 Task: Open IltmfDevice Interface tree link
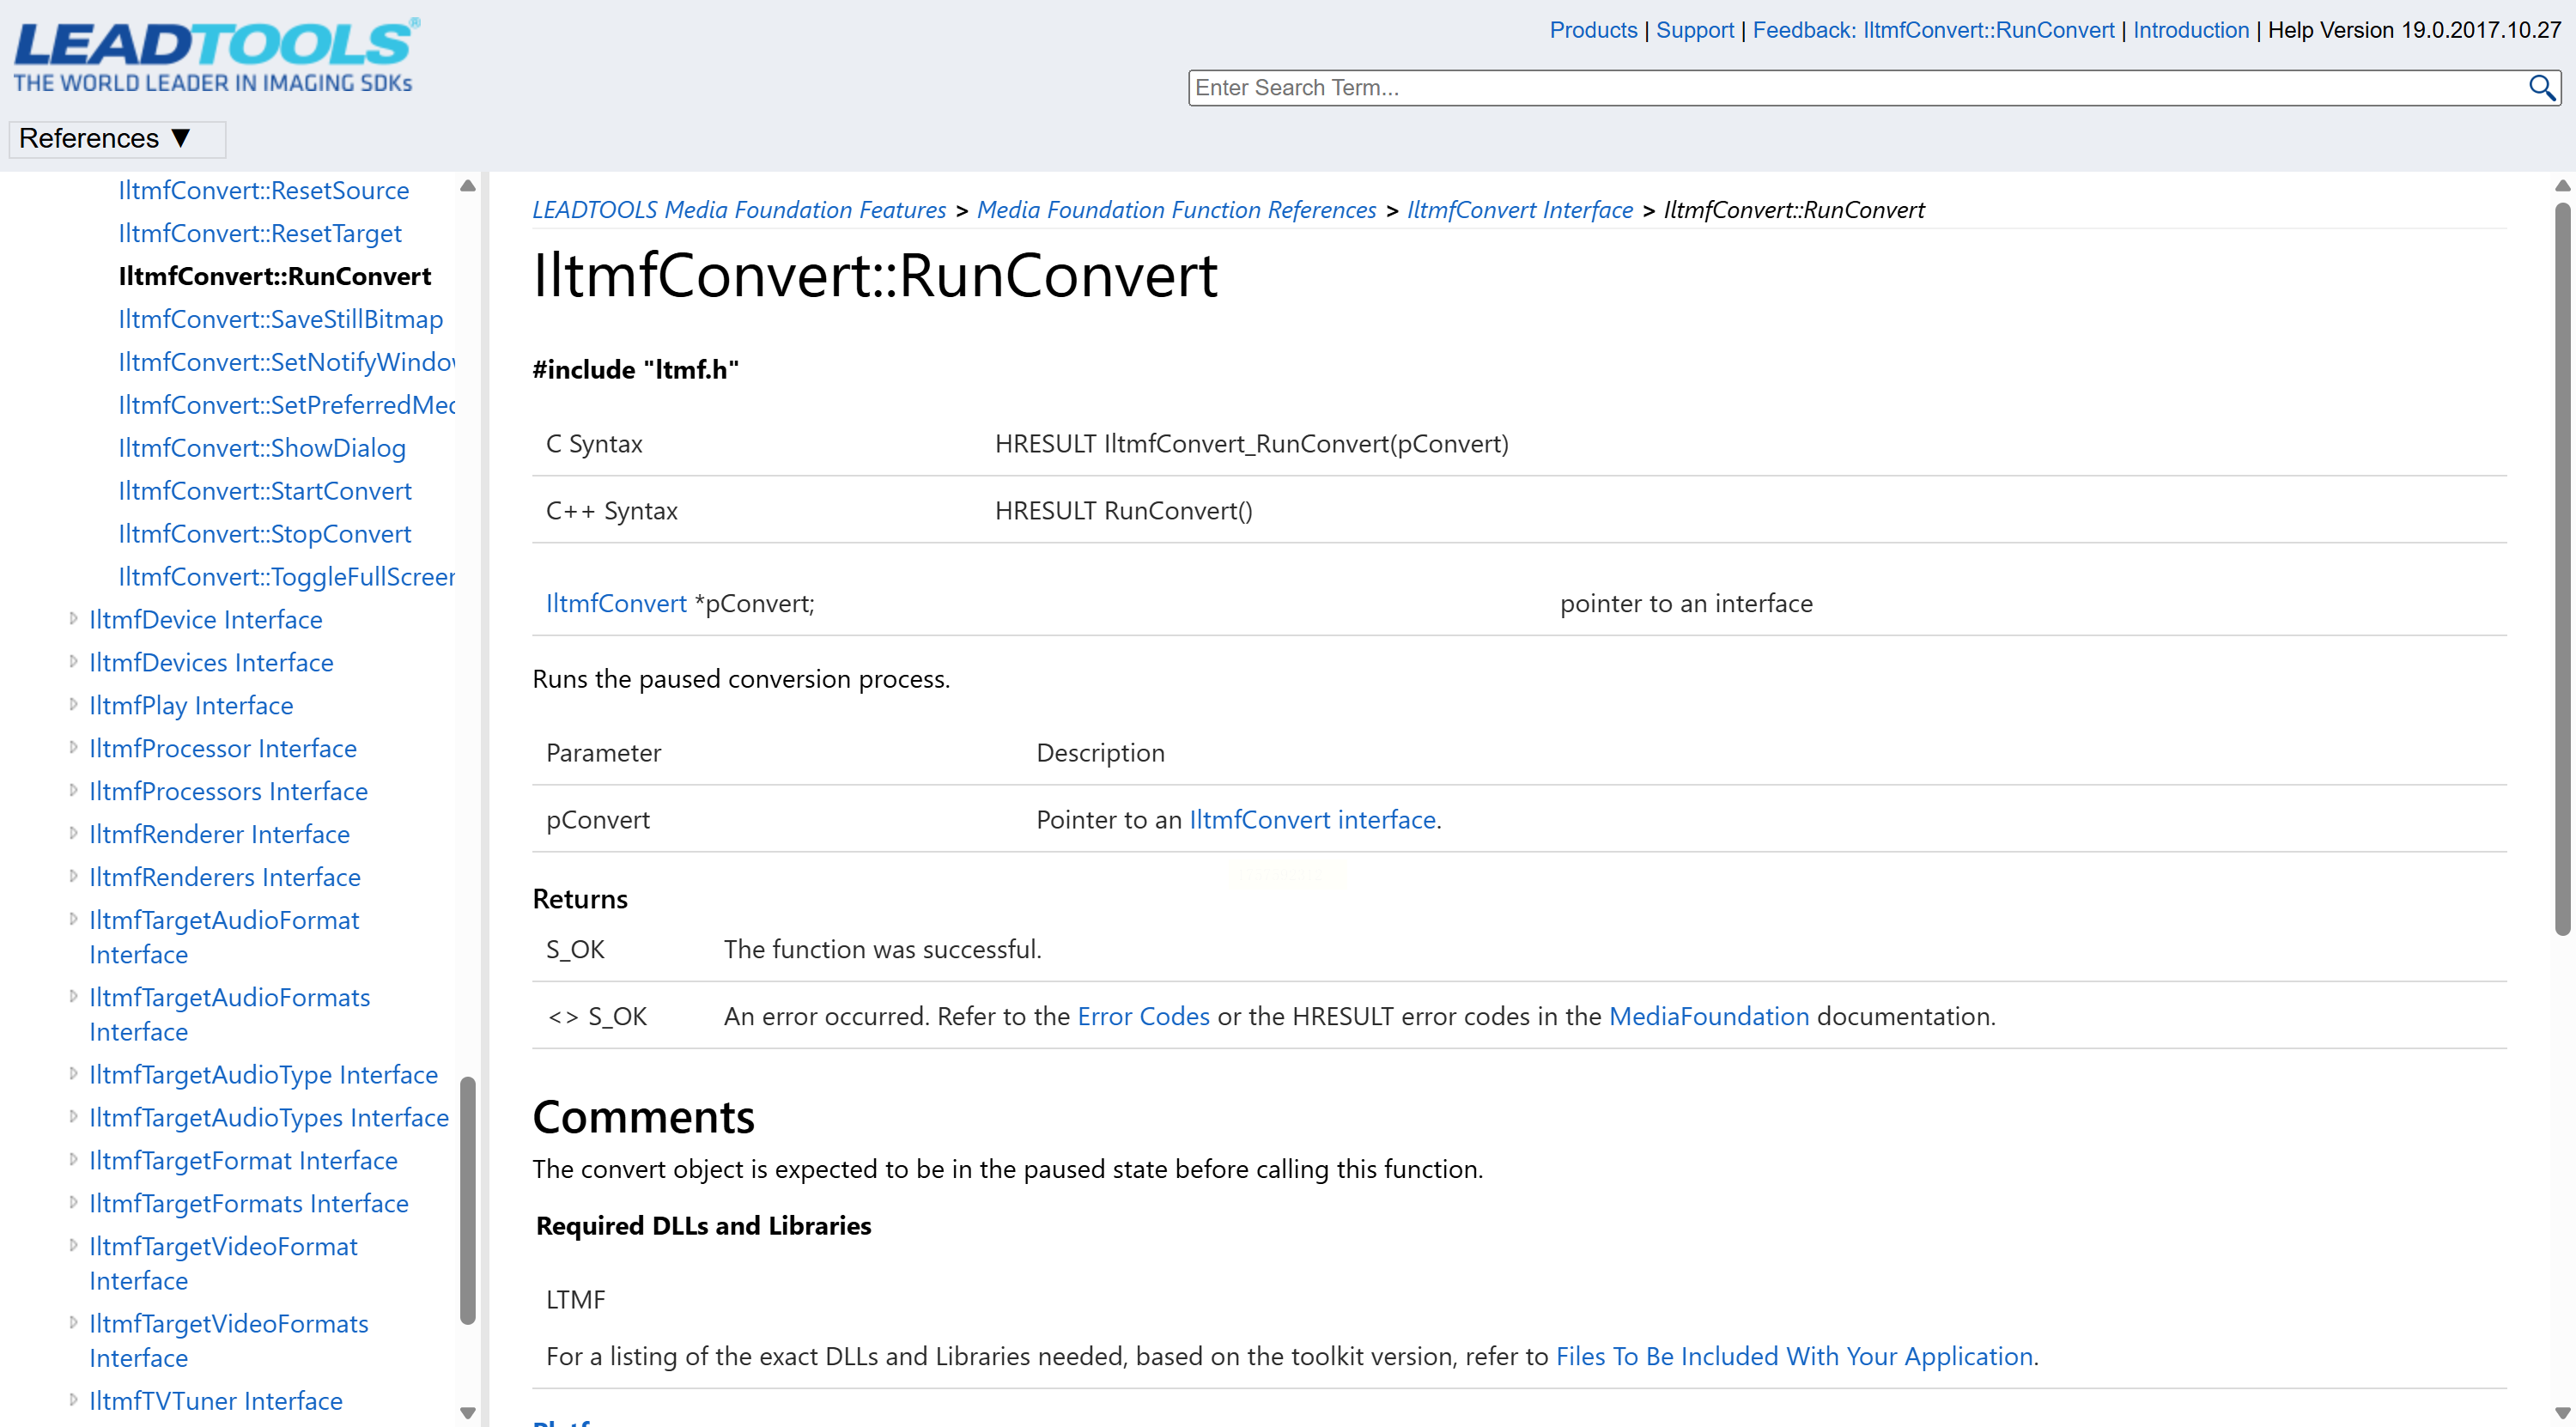click(206, 620)
